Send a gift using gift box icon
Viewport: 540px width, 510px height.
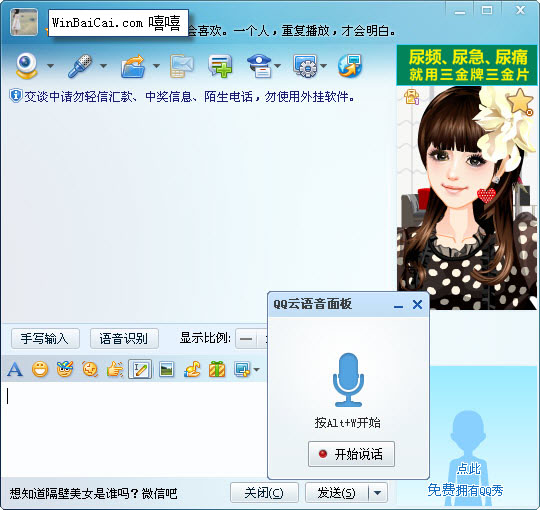pos(217,370)
